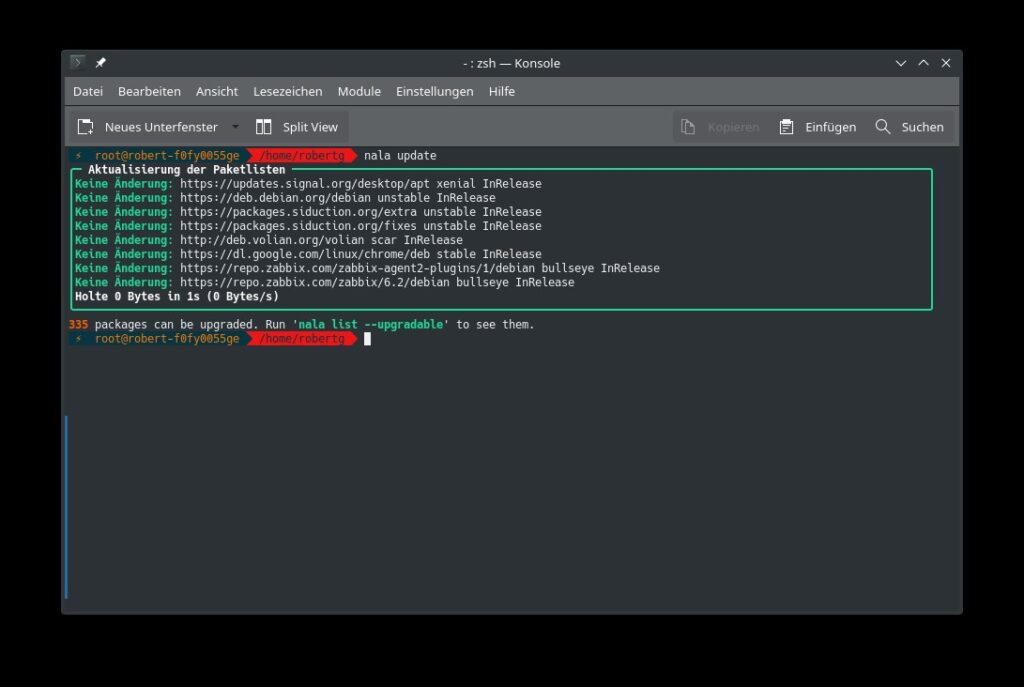The width and height of the screenshot is (1024, 687).
Task: Open the Module menu
Action: 359,91
